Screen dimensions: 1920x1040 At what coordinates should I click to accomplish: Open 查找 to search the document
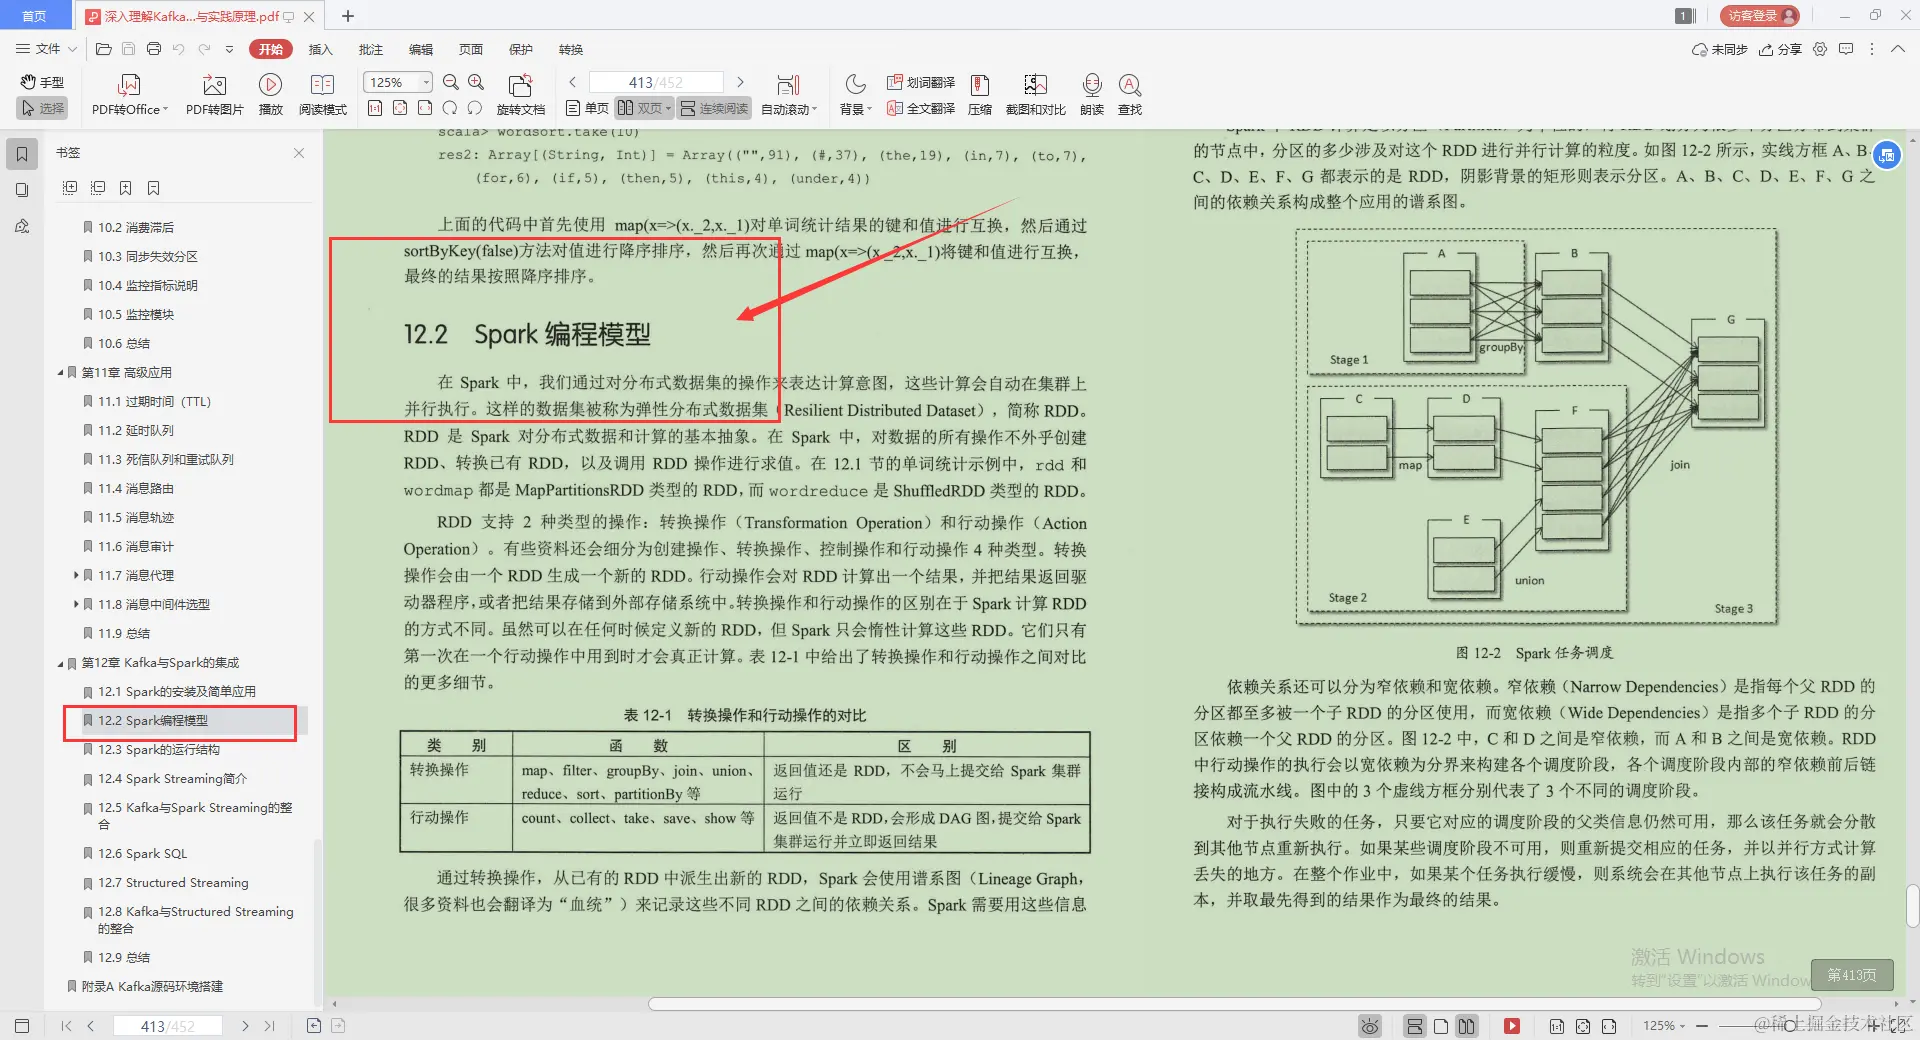click(1129, 93)
